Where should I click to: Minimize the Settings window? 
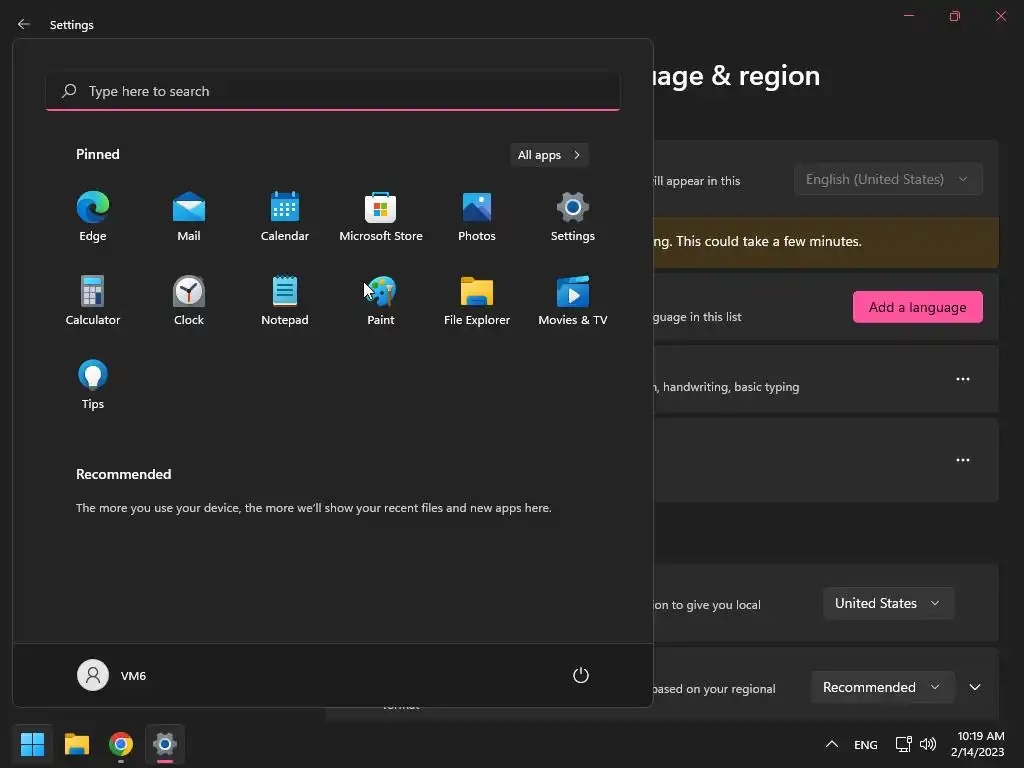tap(908, 16)
